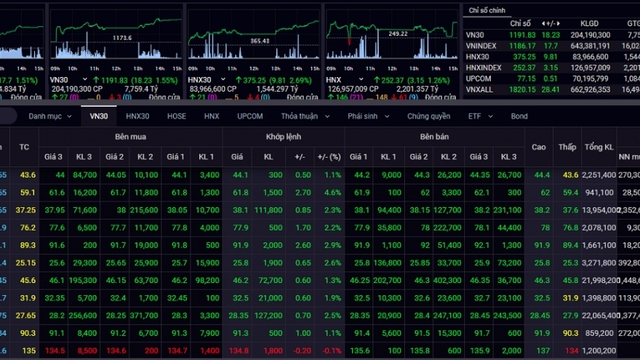Switch to the HOSE tab
This screenshot has height=360, width=640.
(176, 116)
